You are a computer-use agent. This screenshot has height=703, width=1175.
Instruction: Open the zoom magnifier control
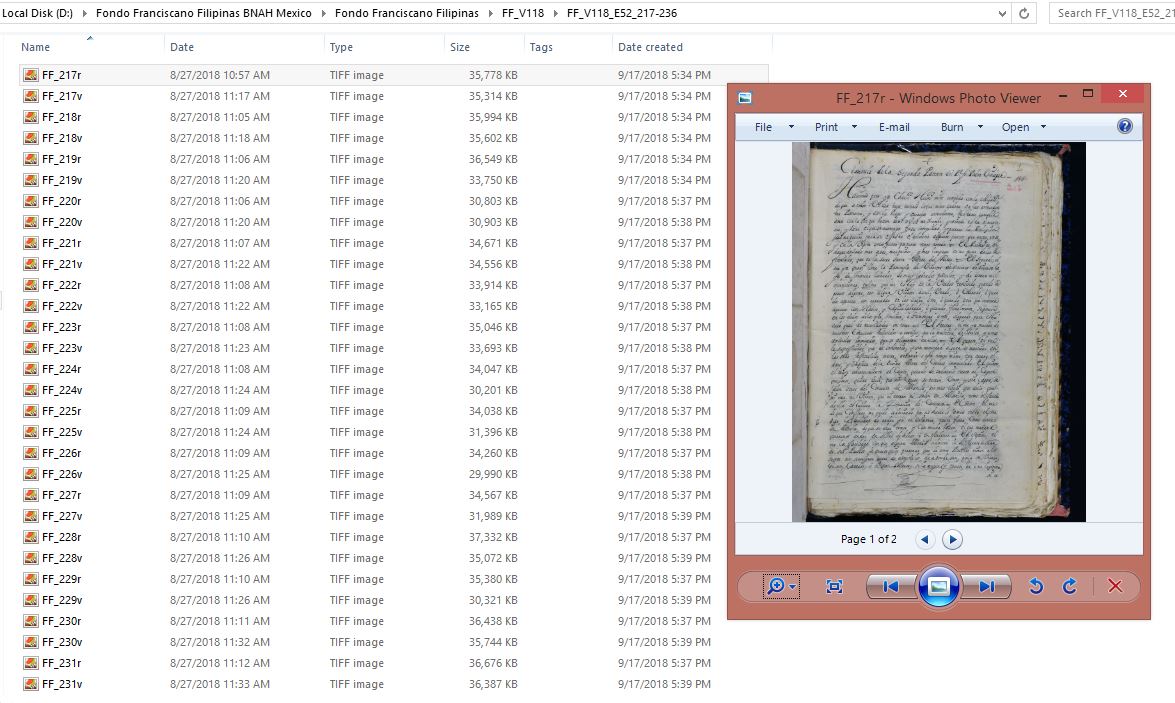point(780,587)
